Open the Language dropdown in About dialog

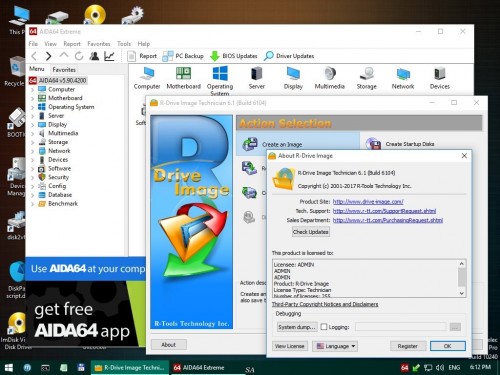coord(335,346)
